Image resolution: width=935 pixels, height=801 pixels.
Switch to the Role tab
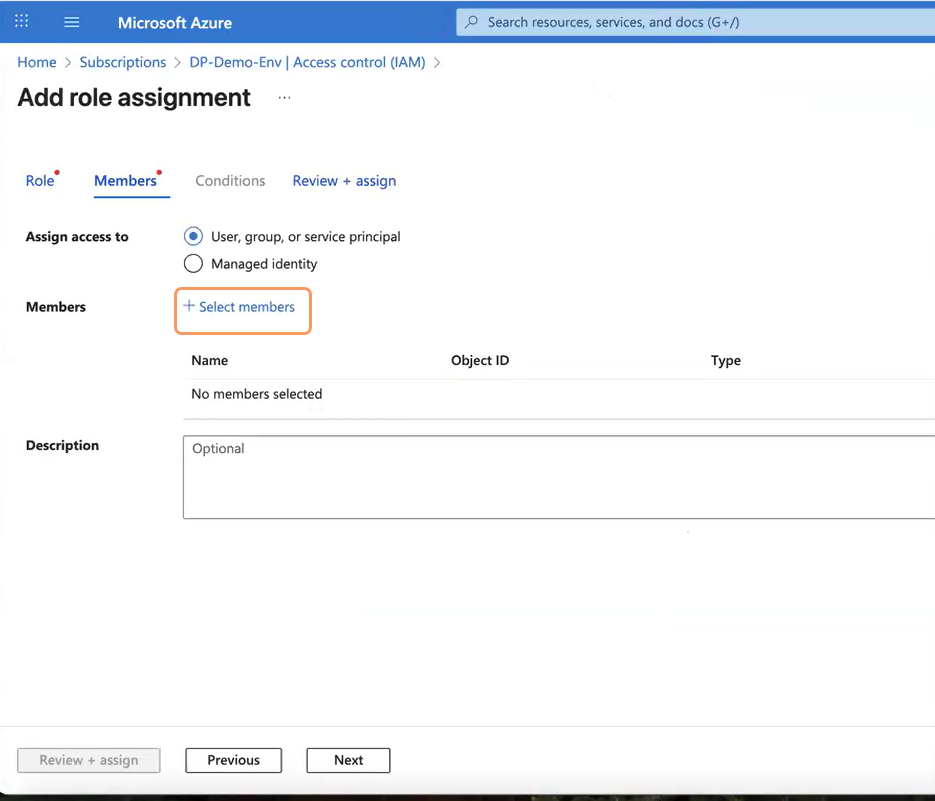point(40,181)
